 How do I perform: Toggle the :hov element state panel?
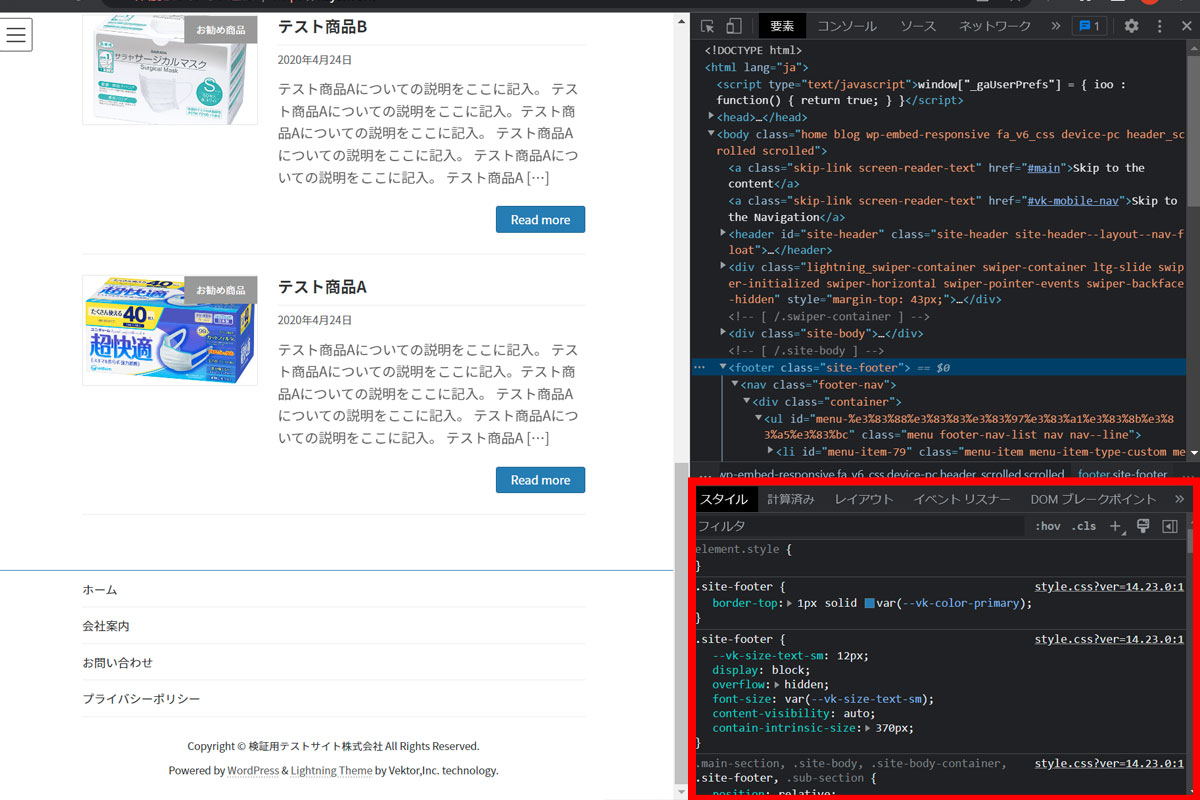tap(1048, 526)
